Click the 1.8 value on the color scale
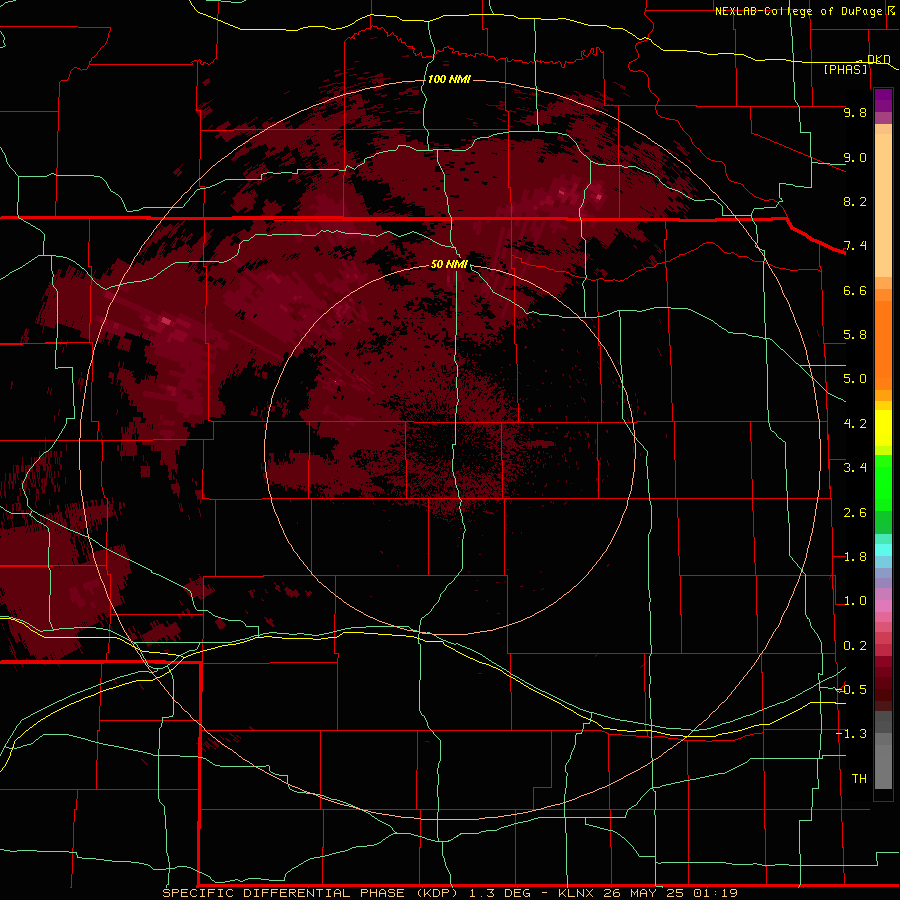The width and height of the screenshot is (900, 900). click(855, 557)
